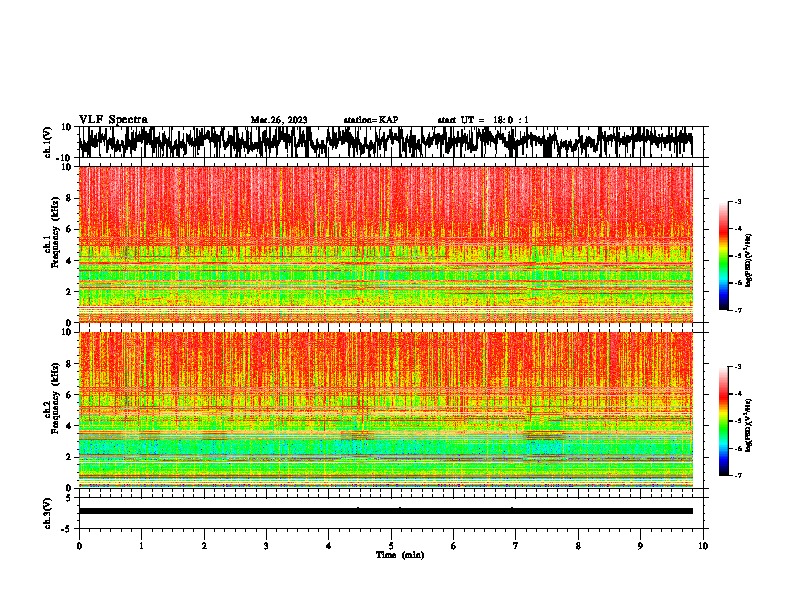This screenshot has width=792, height=612.
Task: Click inside the ch.1 spectrogram panel
Action: point(385,244)
